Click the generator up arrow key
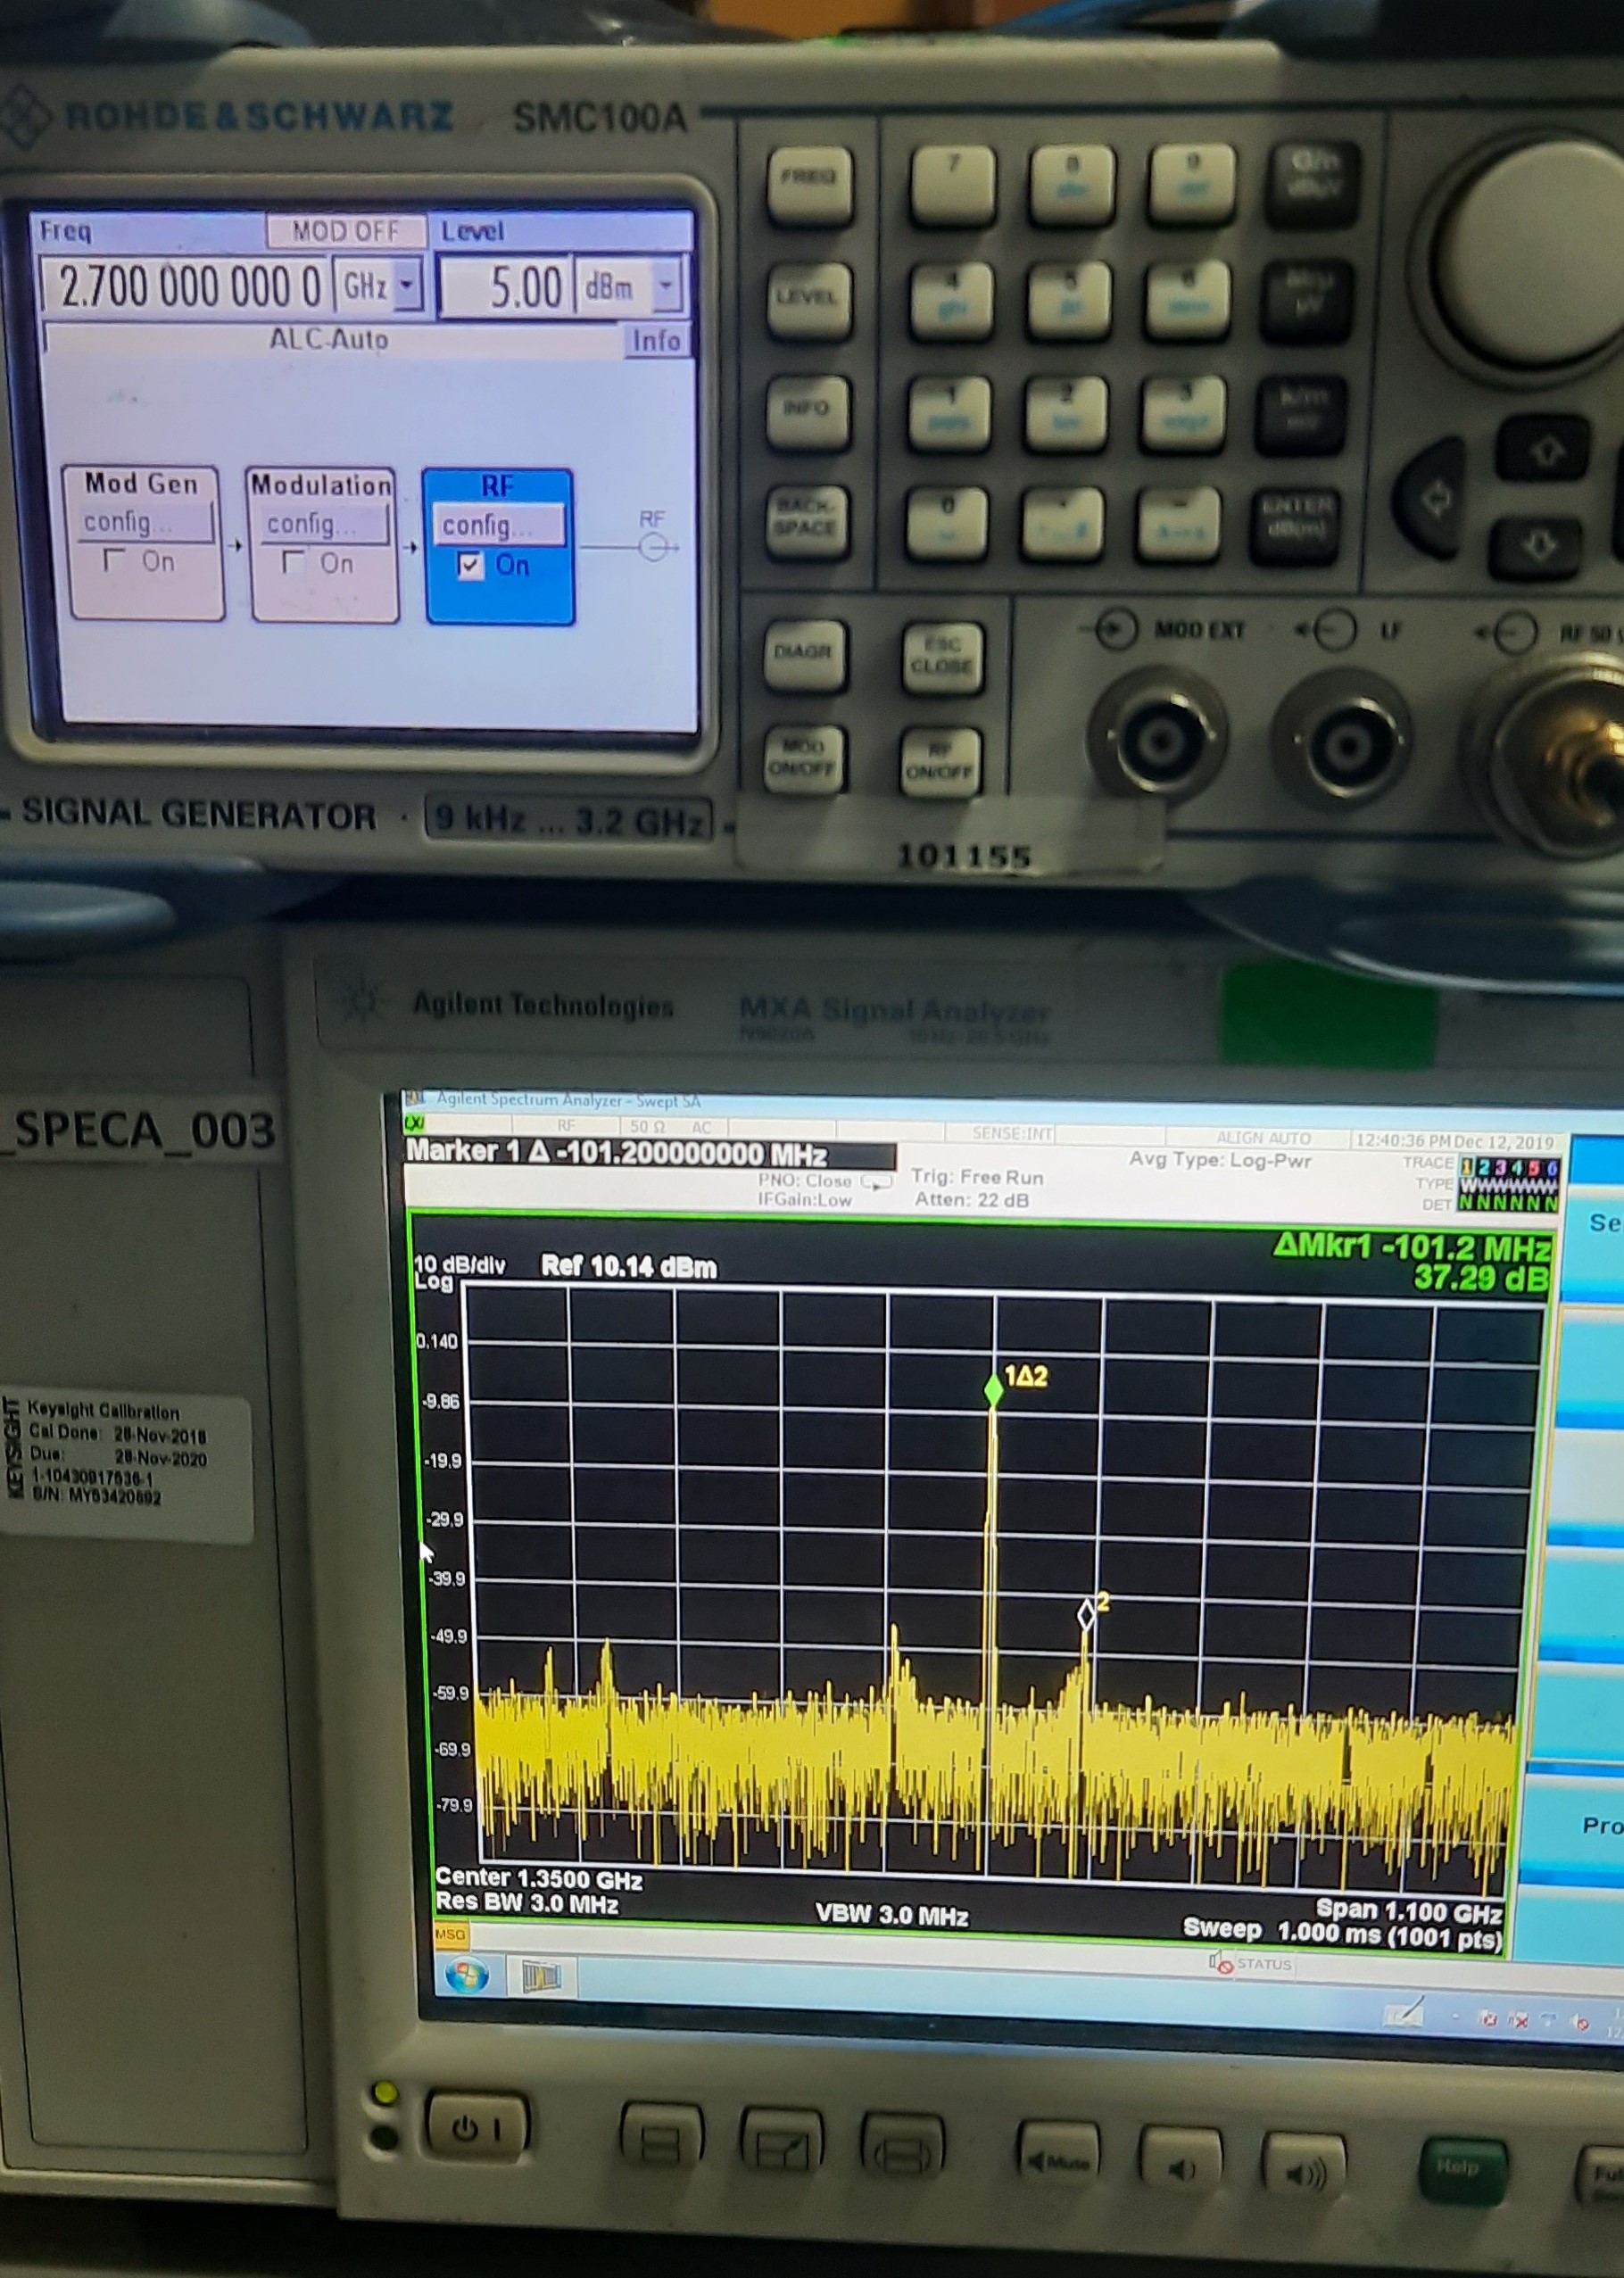Screen dimensions: 1624x2278 1546,452
